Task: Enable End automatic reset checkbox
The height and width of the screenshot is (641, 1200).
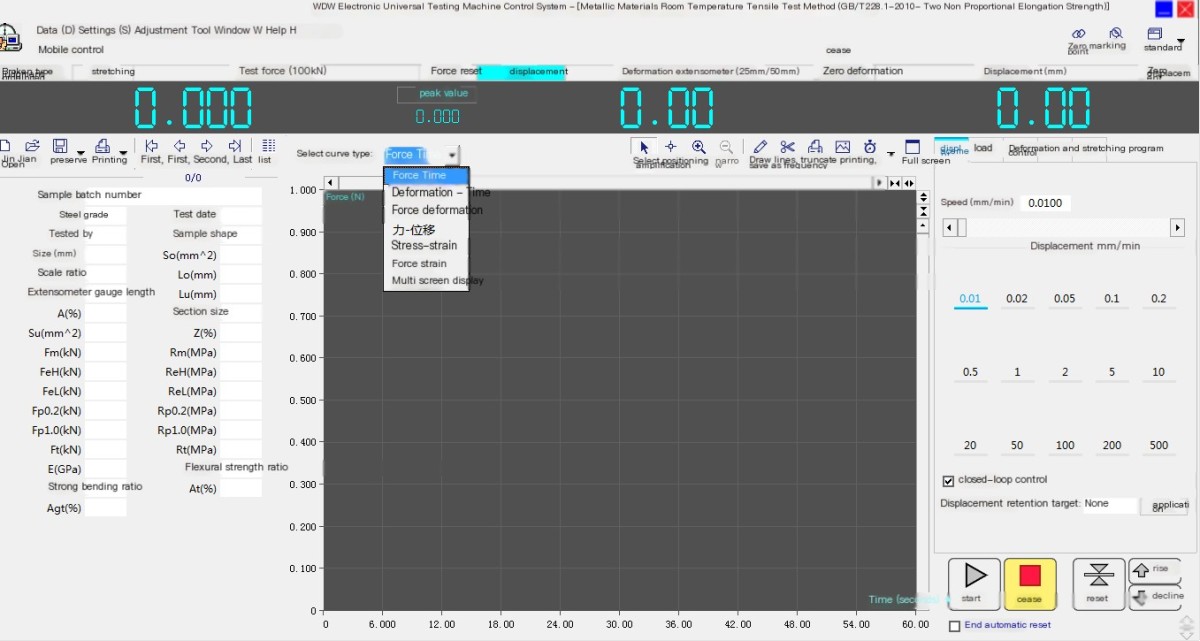Action: pyautogui.click(x=954, y=626)
